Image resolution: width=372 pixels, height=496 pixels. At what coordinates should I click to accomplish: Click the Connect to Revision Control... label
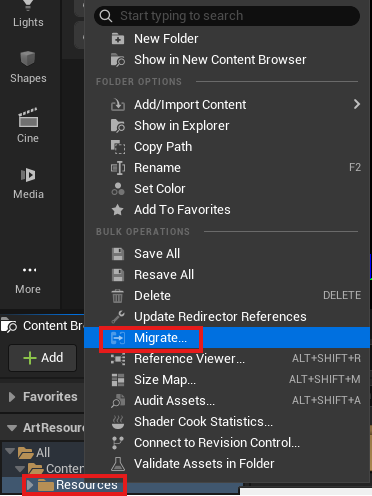pyautogui.click(x=217, y=443)
